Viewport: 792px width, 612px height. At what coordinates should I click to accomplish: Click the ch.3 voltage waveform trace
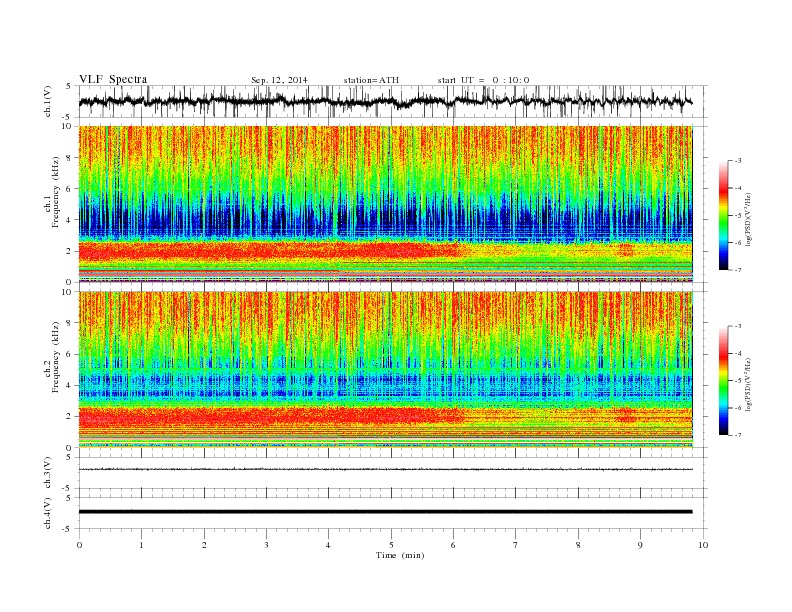coord(385,469)
